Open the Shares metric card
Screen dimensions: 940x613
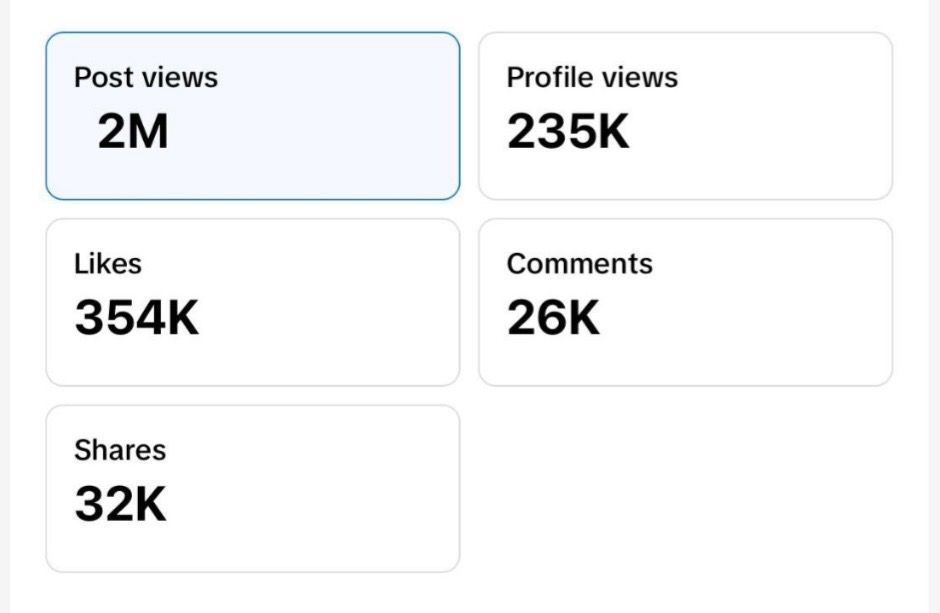252,488
